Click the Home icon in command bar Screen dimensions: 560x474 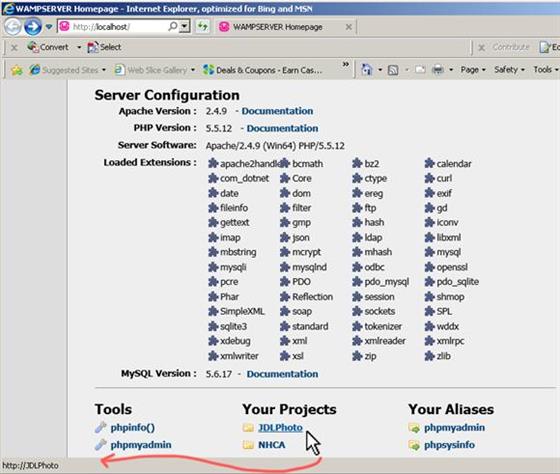click(367, 70)
